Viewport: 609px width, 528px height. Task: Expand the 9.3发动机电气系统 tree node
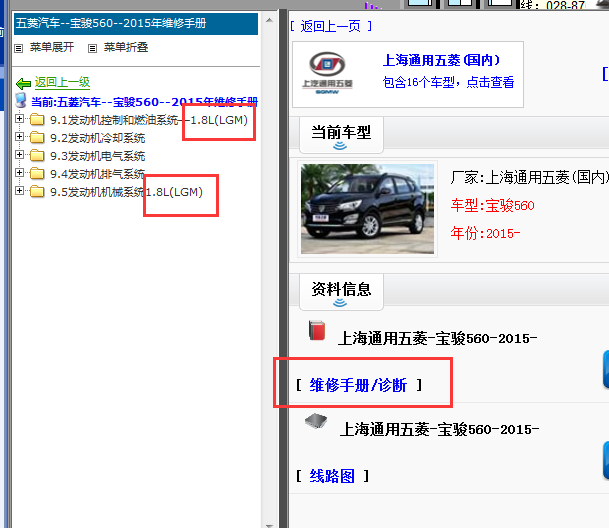(x=19, y=155)
